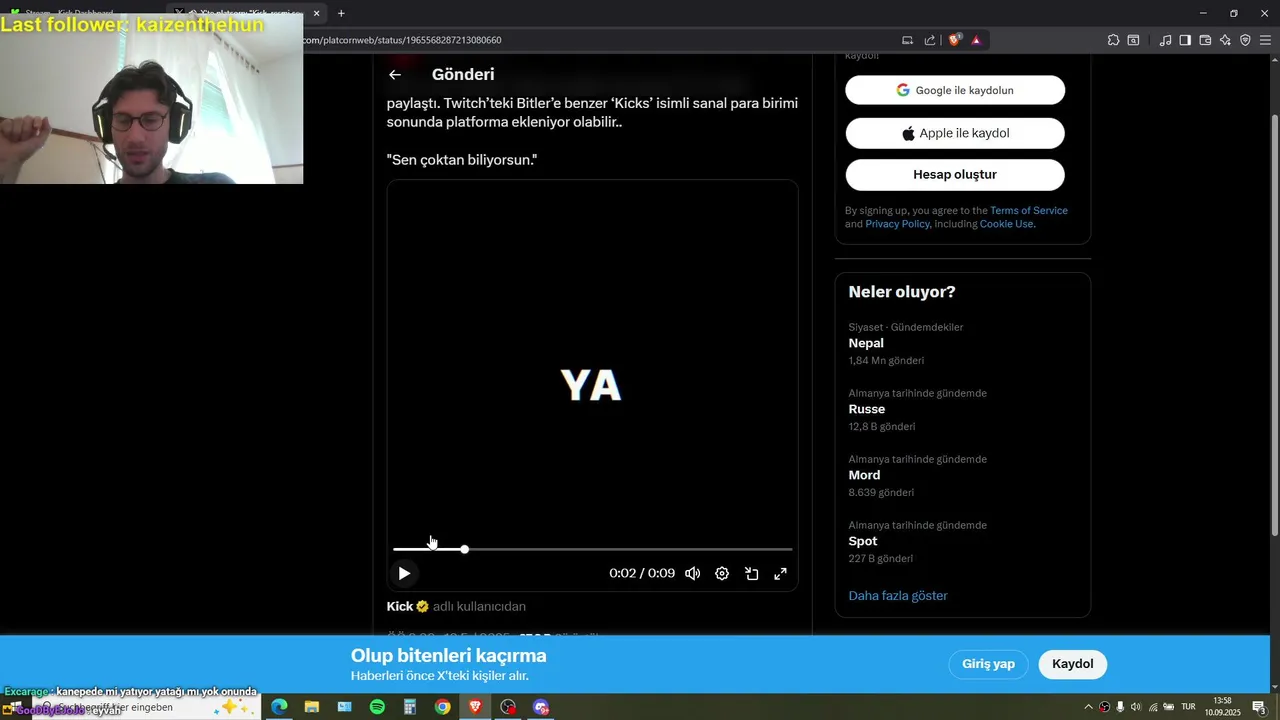
Task: Enter fullscreen mode for the video
Action: click(x=780, y=573)
